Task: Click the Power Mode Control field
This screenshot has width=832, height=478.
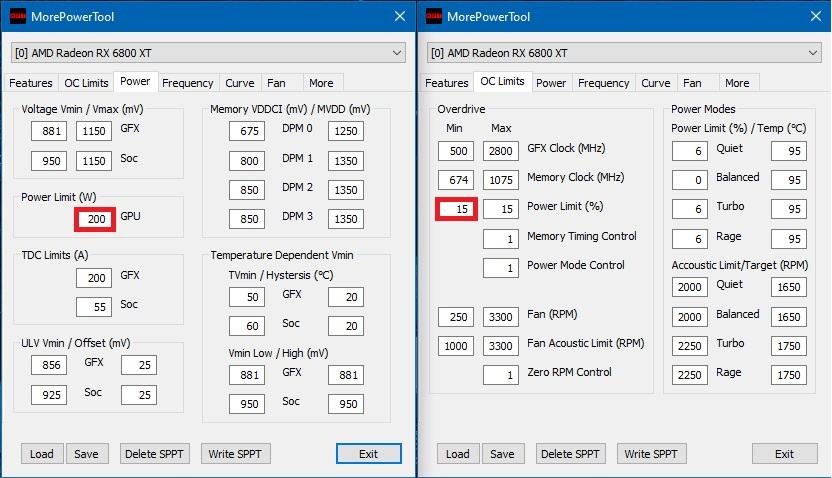Action: pyautogui.click(x=501, y=268)
